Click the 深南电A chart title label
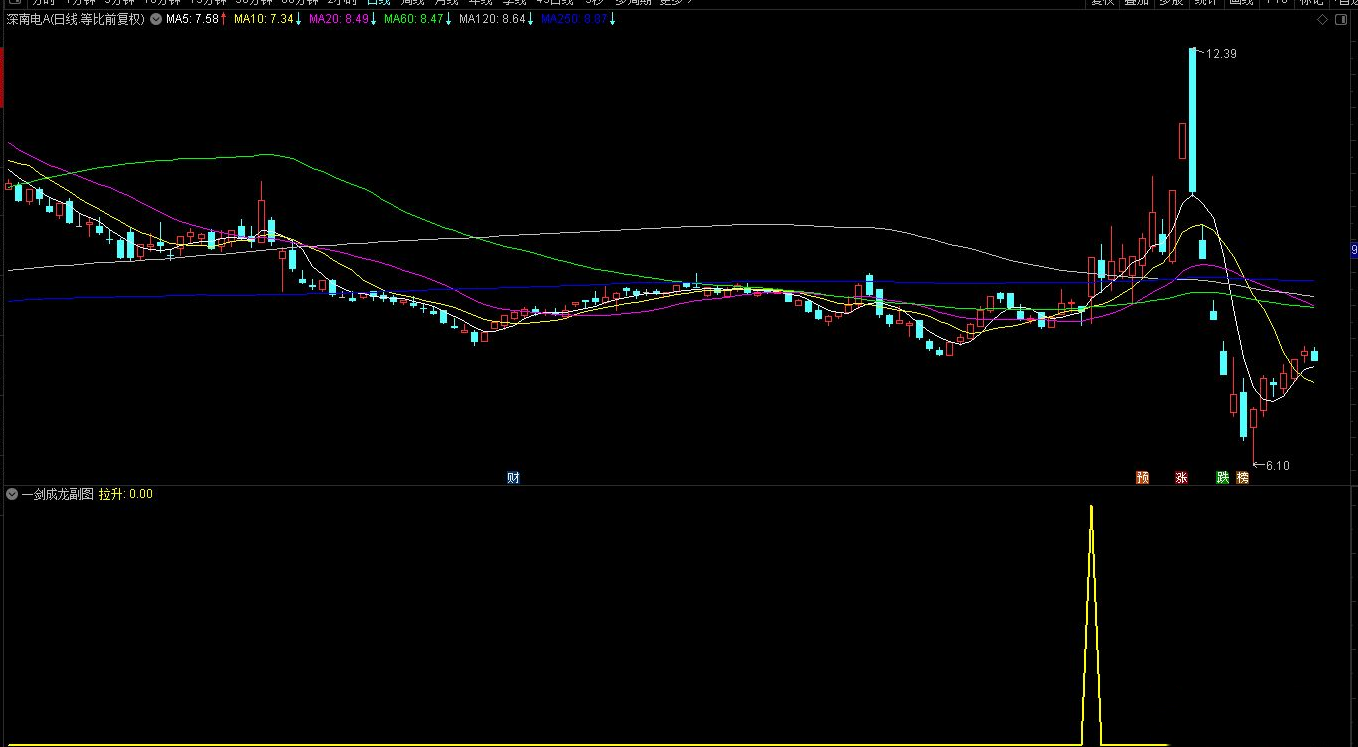Viewport: 1358px width, 747px height. (76, 19)
